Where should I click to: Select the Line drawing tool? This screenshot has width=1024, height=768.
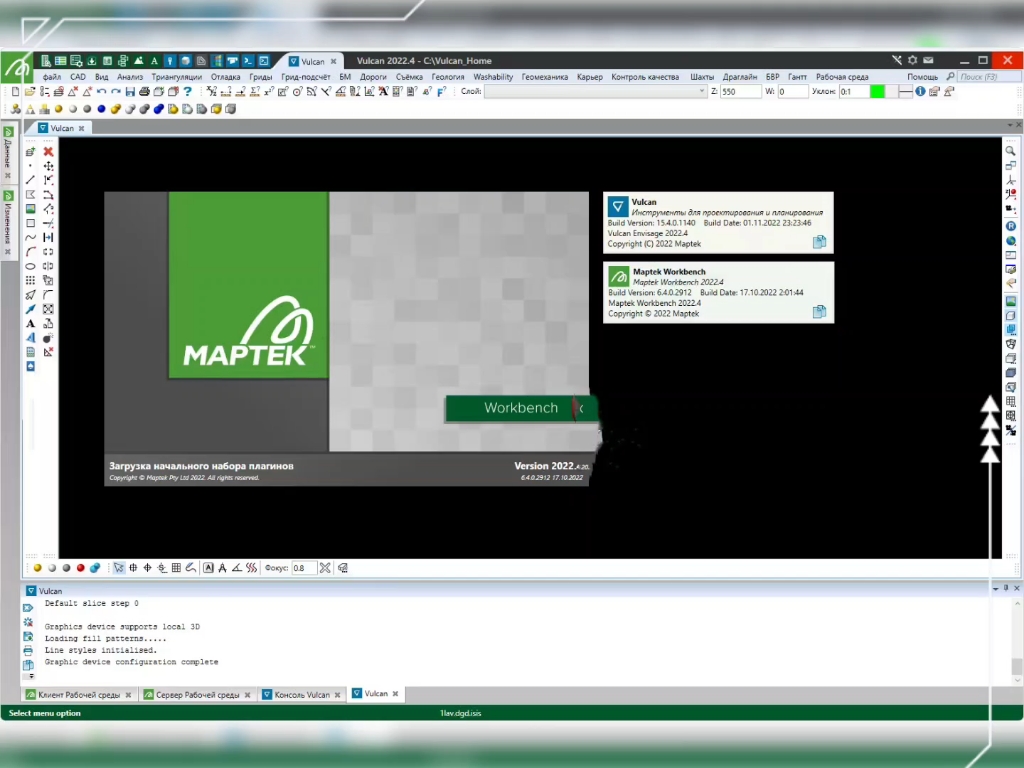29,180
